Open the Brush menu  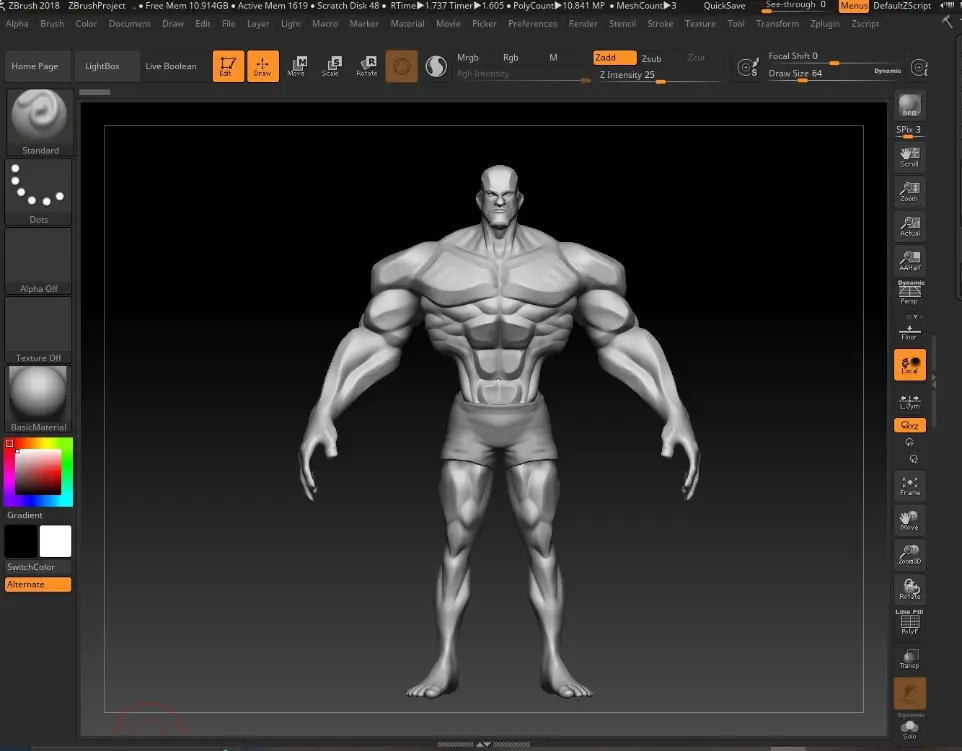[x=52, y=24]
